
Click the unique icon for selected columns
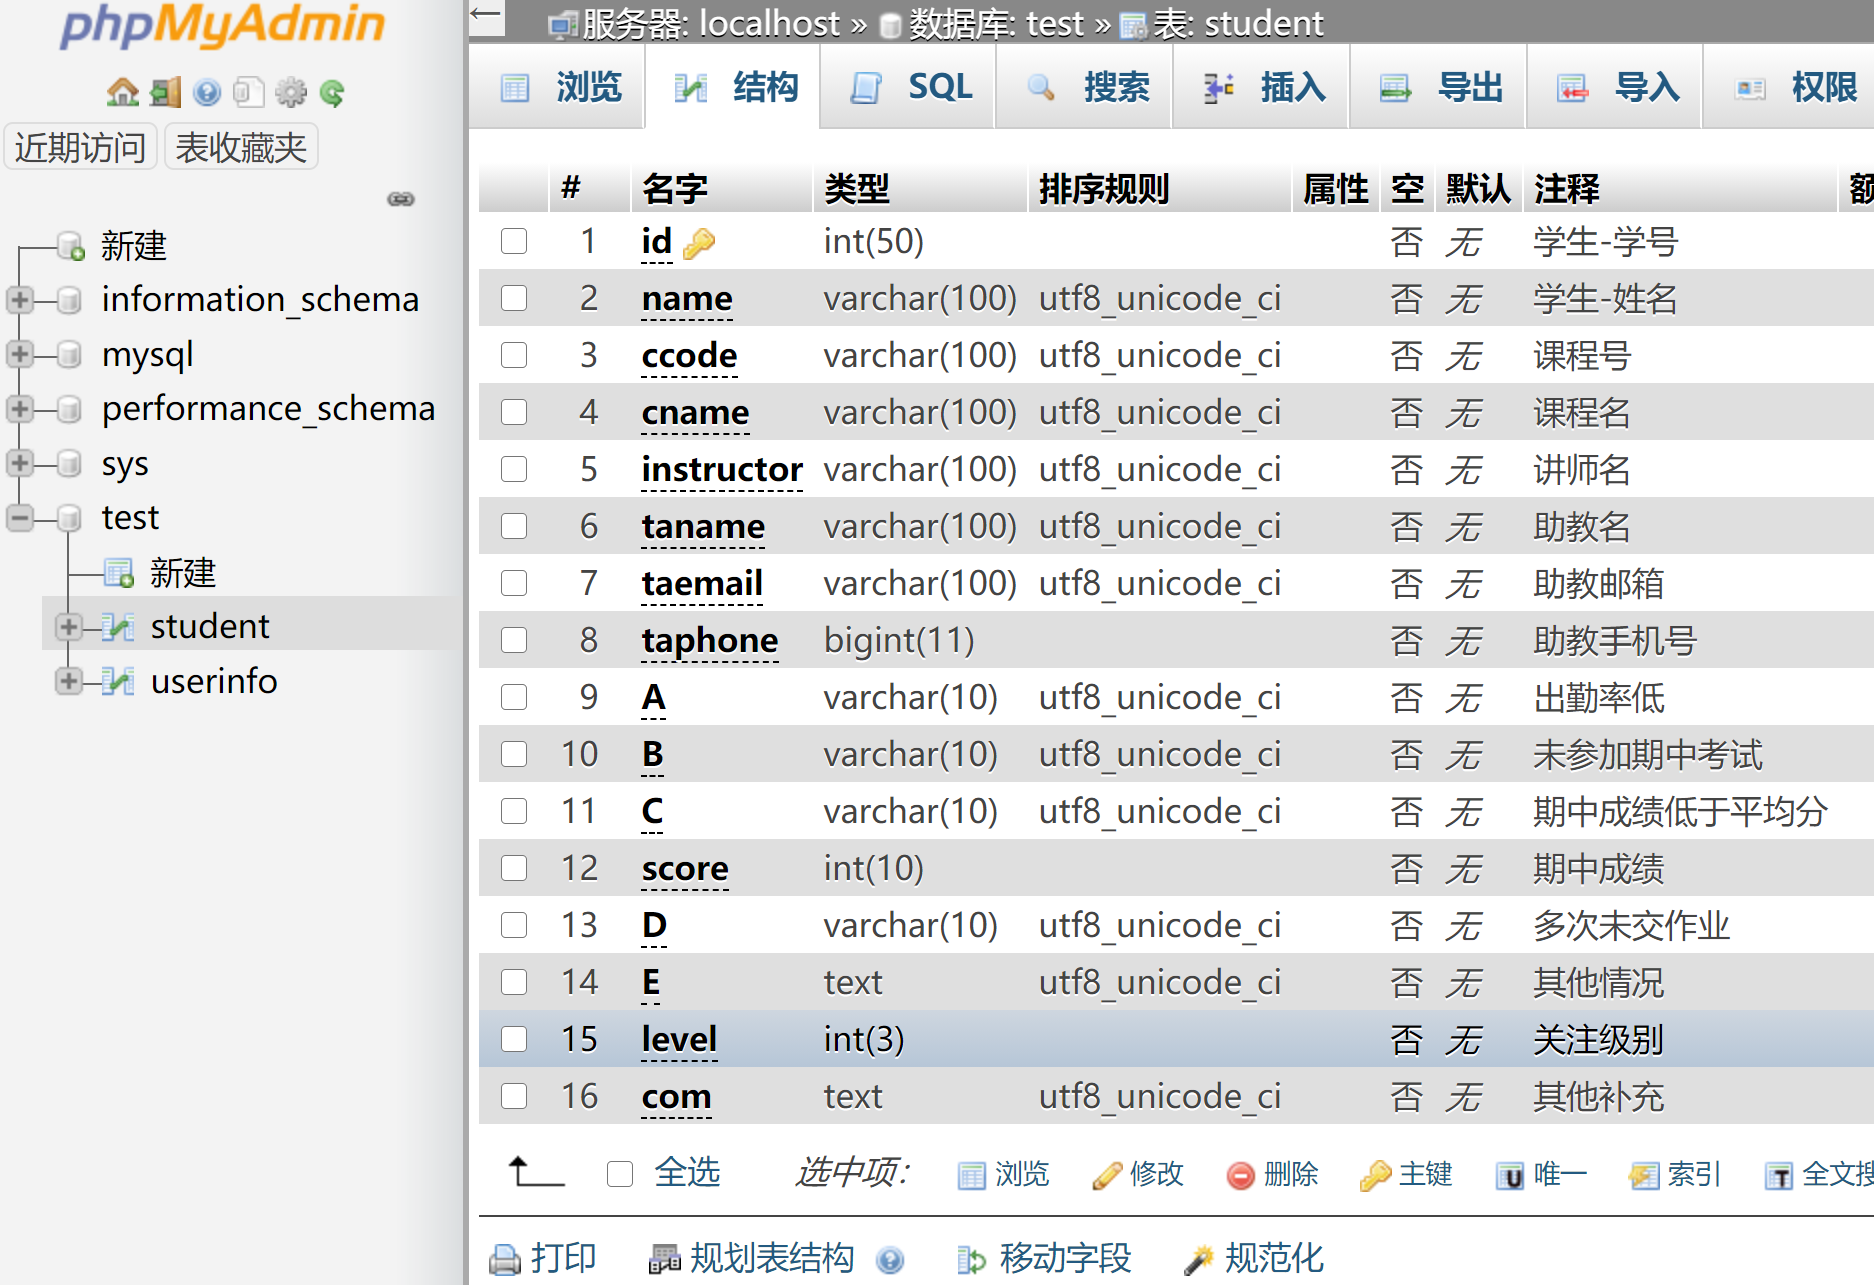pos(1510,1176)
